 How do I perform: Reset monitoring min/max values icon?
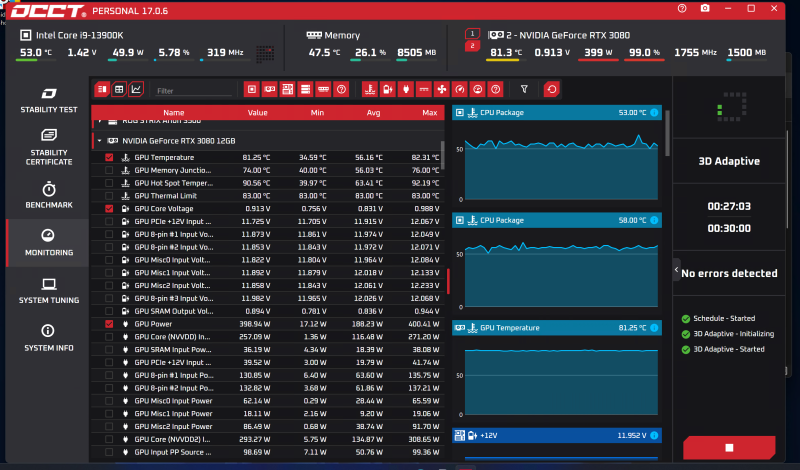(x=552, y=90)
